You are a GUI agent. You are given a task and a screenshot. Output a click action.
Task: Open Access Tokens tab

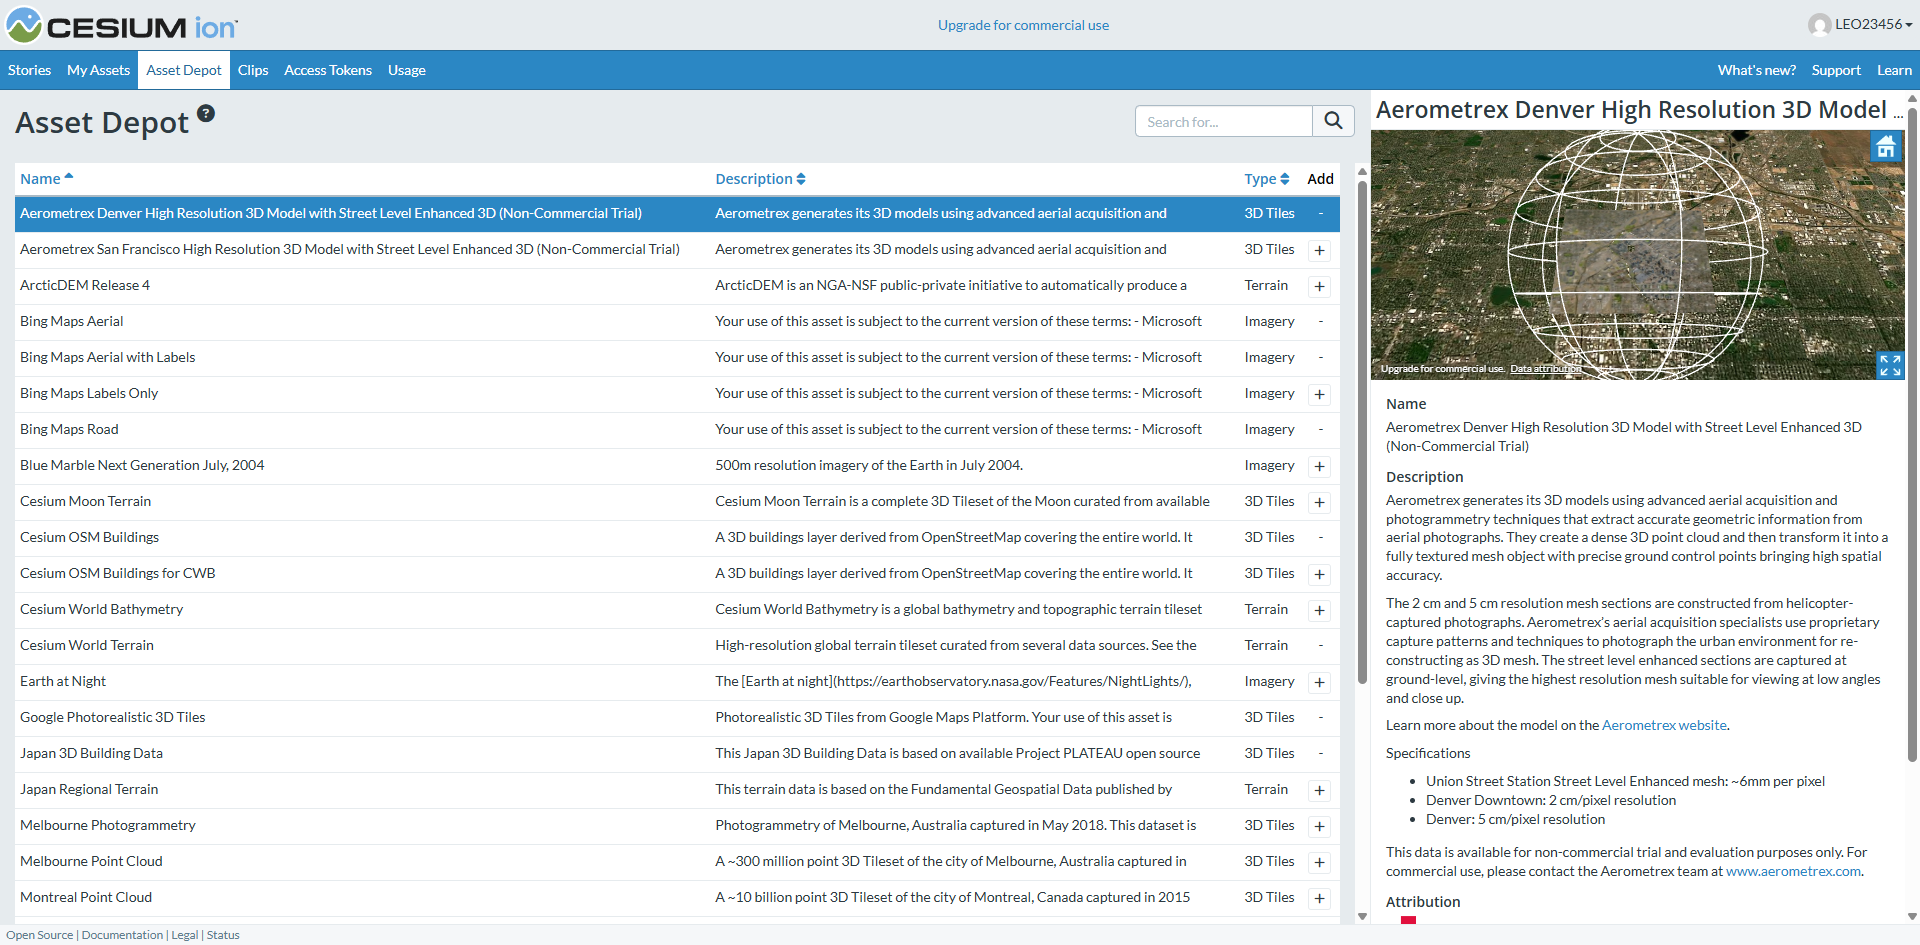coord(328,70)
